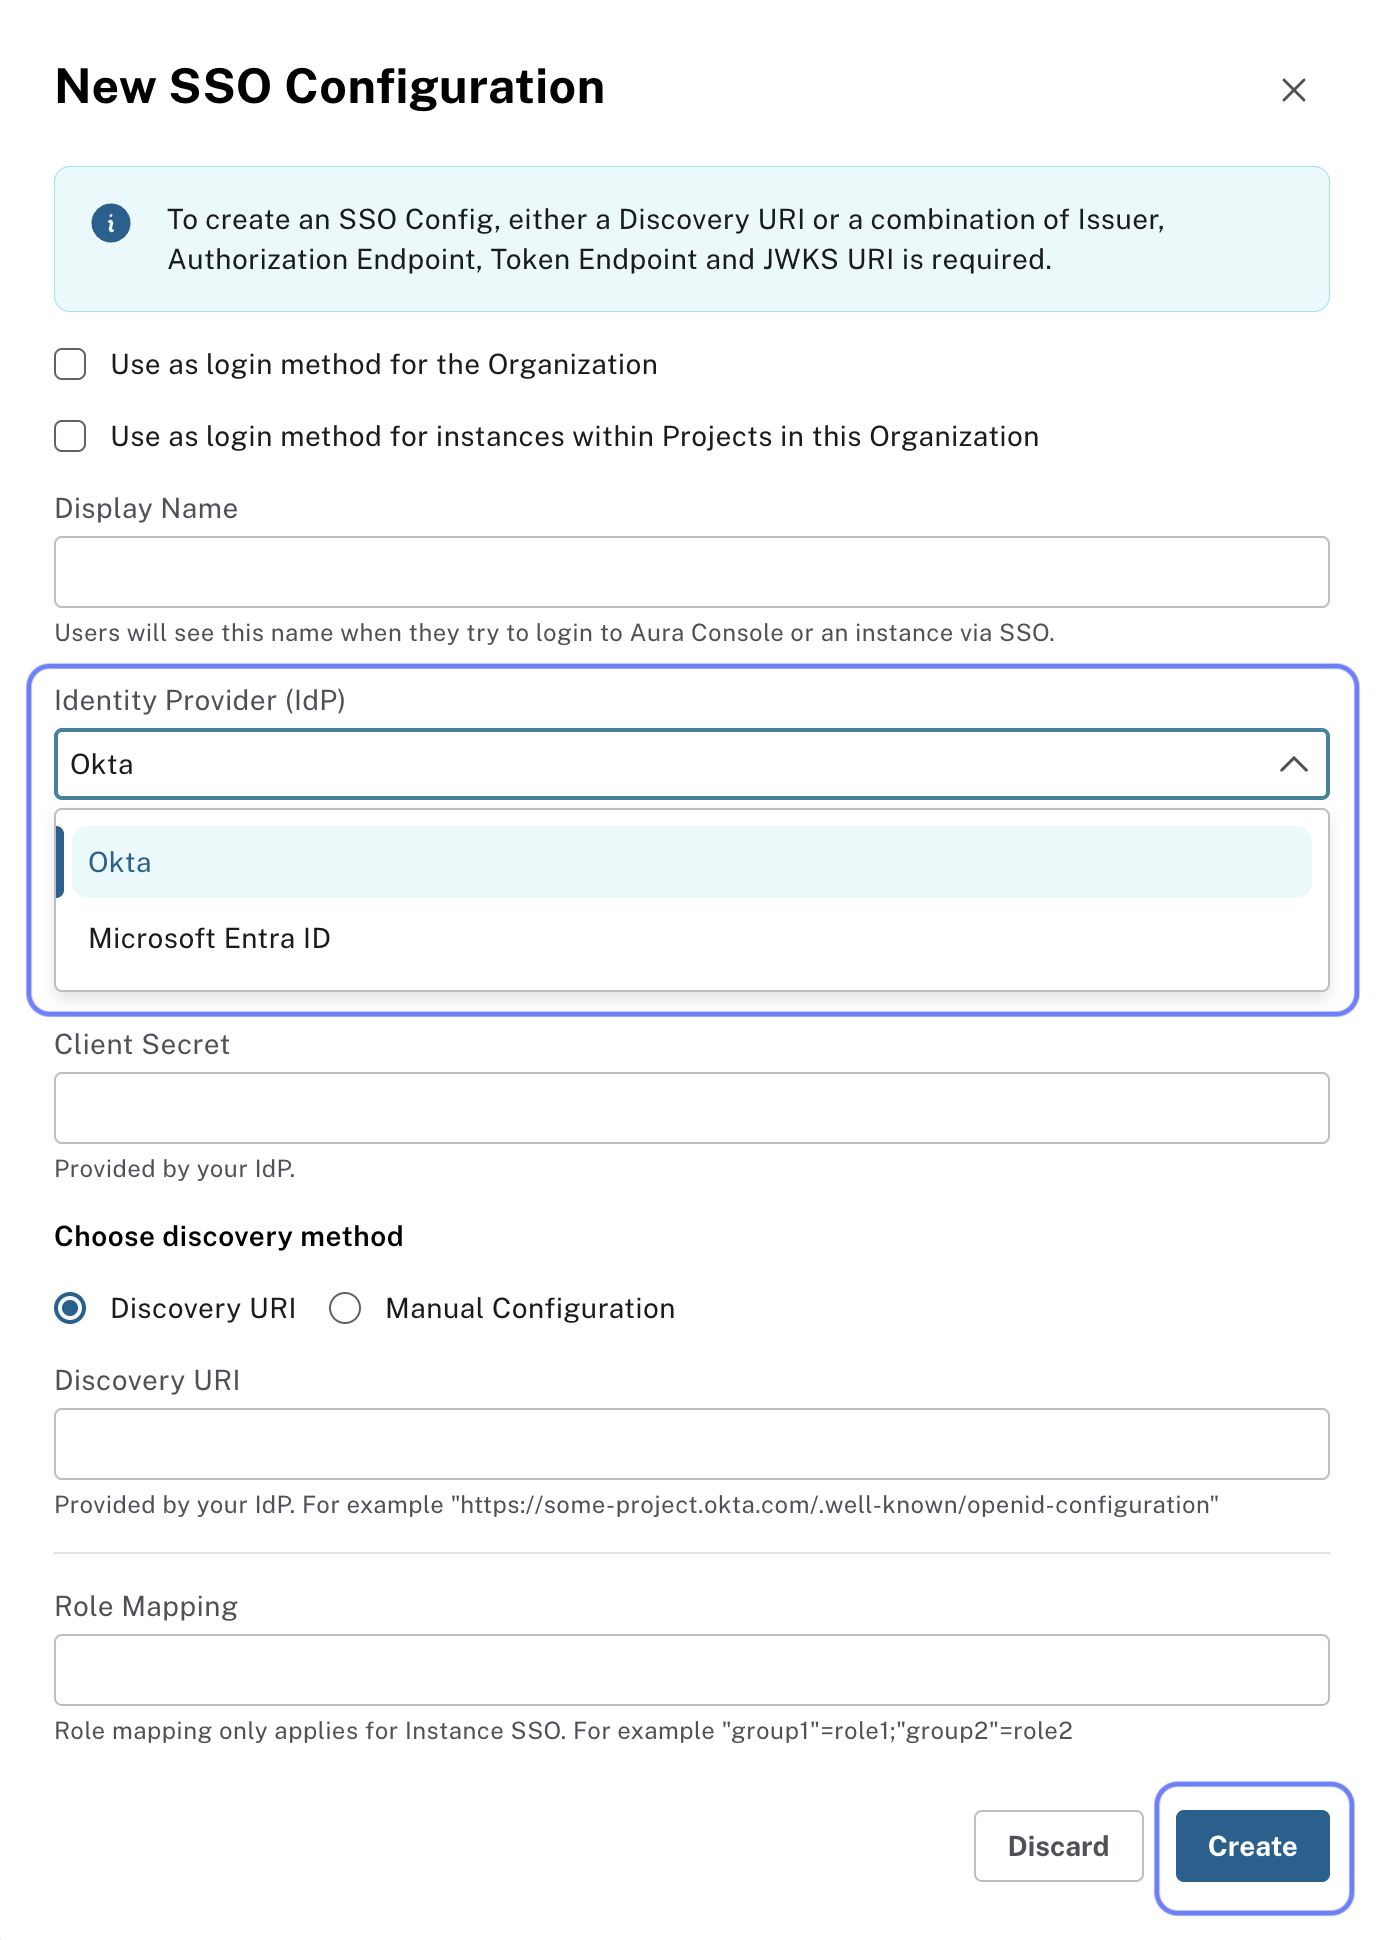
Task: Click the Display Name input field
Action: (x=691, y=571)
